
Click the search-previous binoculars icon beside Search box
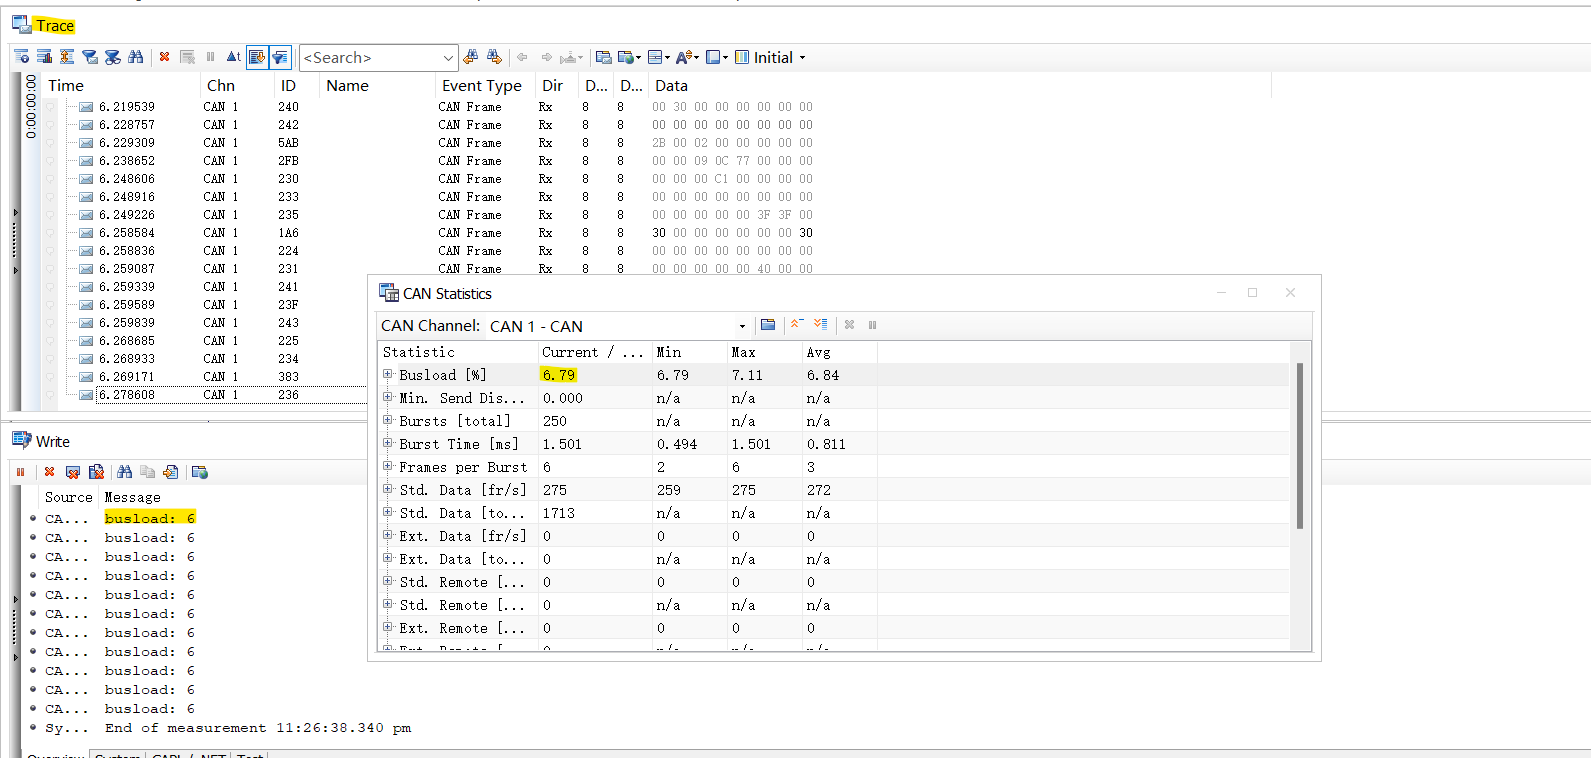(x=471, y=57)
